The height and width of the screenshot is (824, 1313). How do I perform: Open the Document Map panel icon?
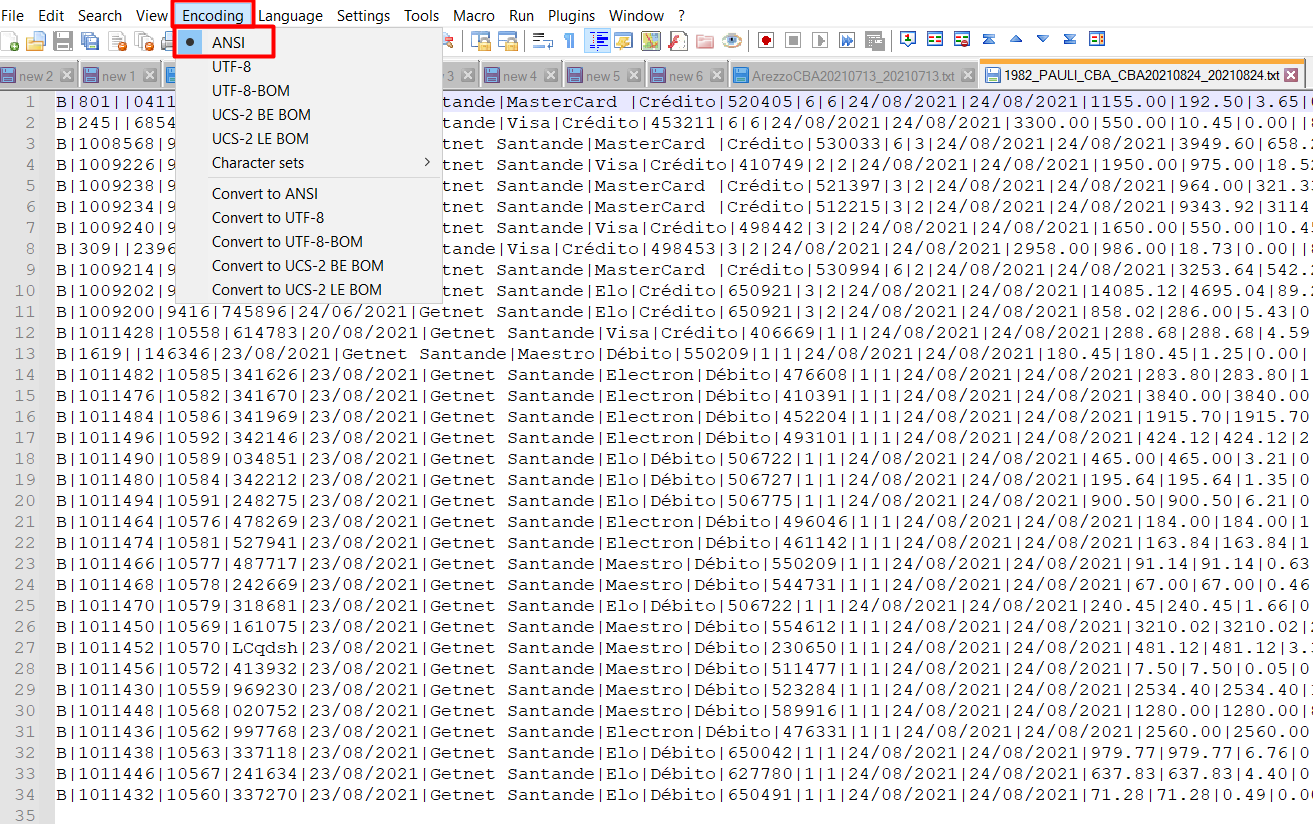[651, 41]
